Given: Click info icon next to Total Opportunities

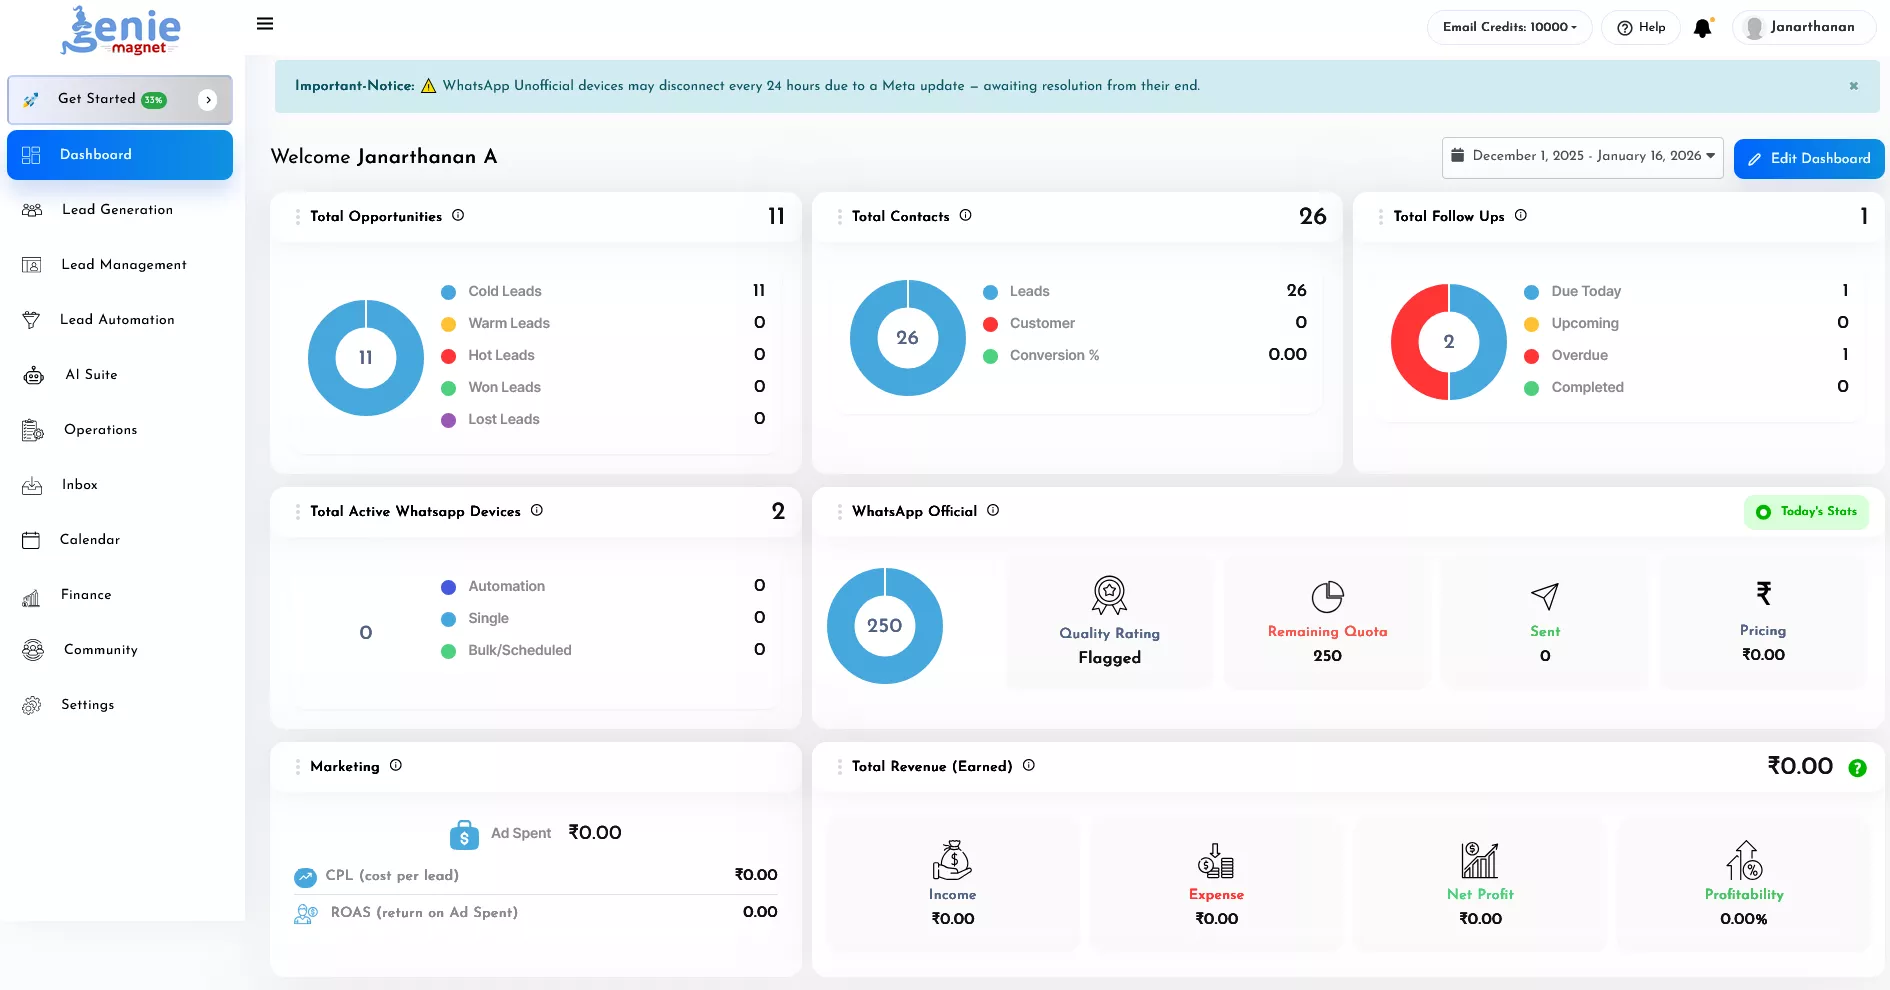Looking at the screenshot, I should [x=458, y=215].
